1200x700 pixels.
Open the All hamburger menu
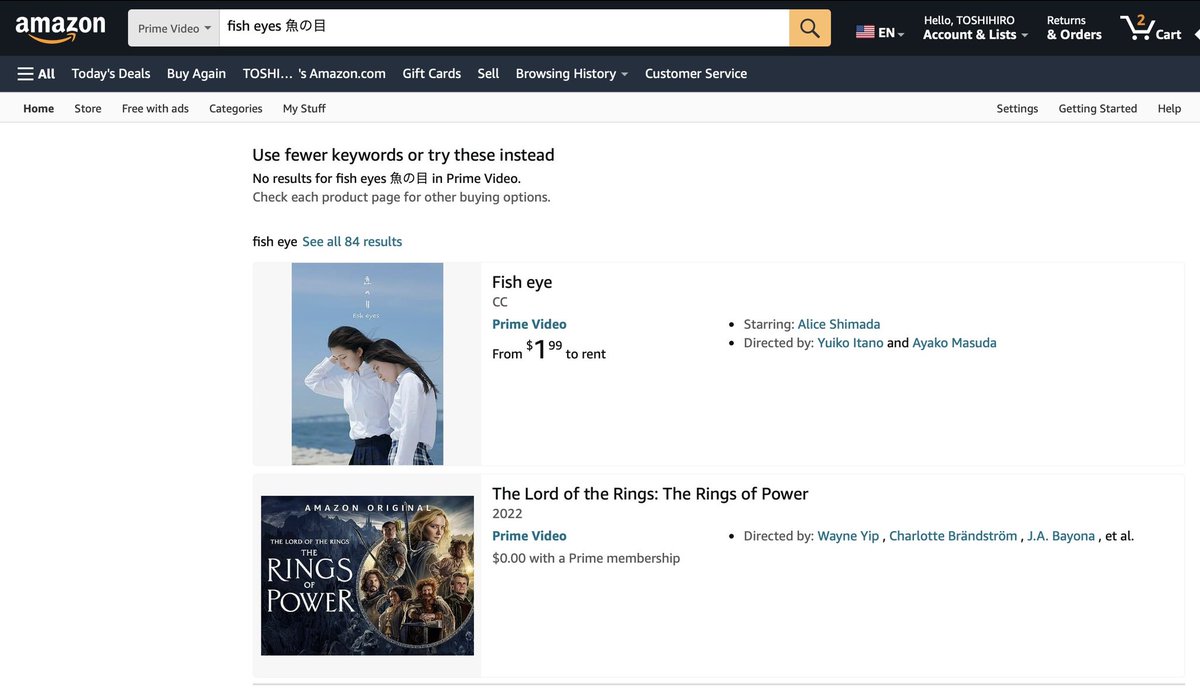[36, 74]
